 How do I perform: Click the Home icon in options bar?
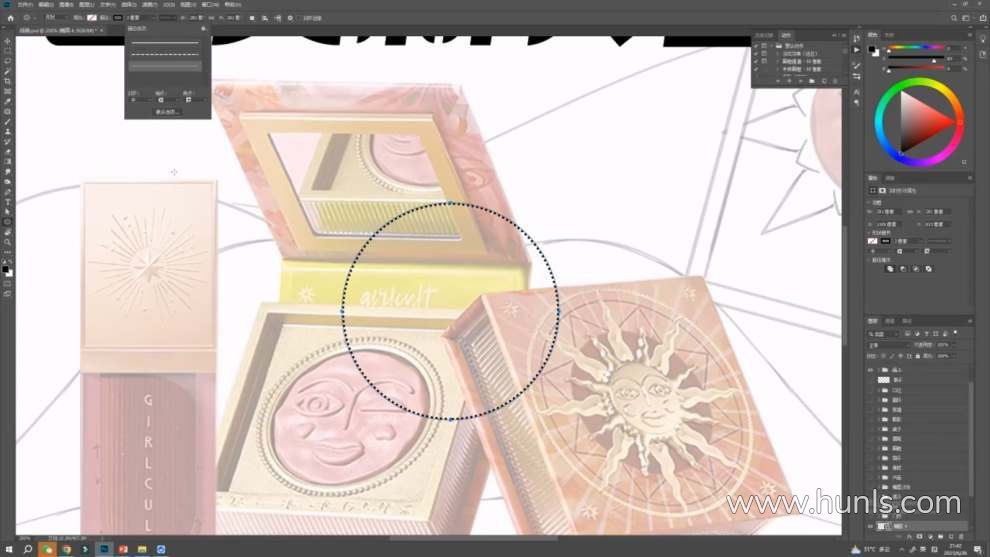point(11,18)
